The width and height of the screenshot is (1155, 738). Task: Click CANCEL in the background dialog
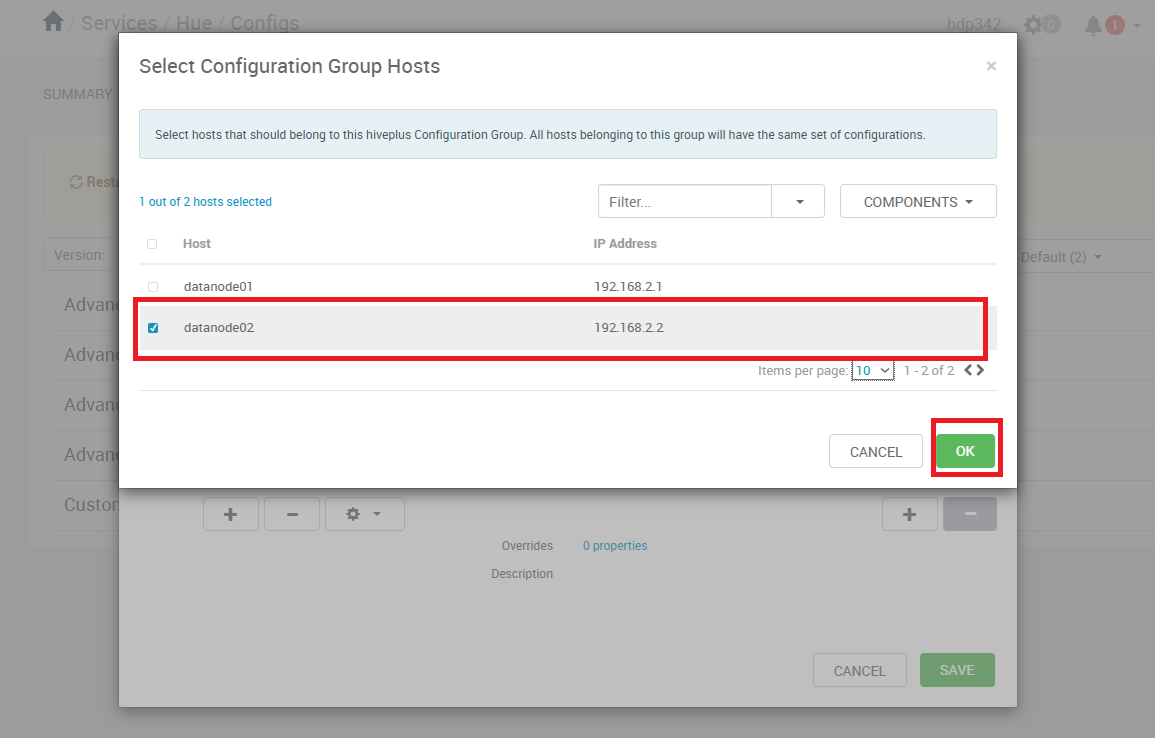tap(860, 670)
